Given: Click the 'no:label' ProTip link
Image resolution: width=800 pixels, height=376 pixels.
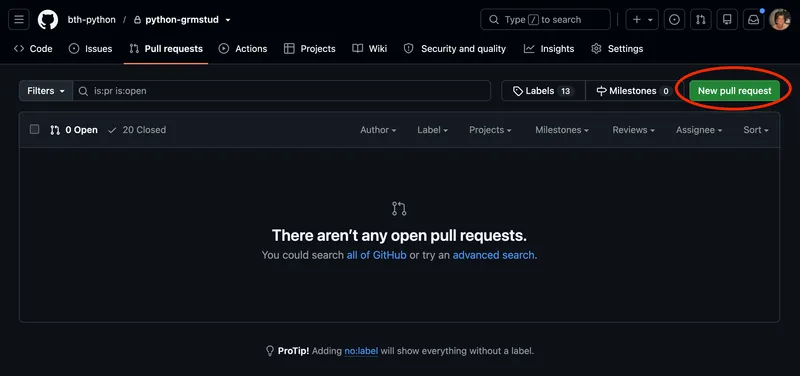Looking at the screenshot, I should 361,351.
